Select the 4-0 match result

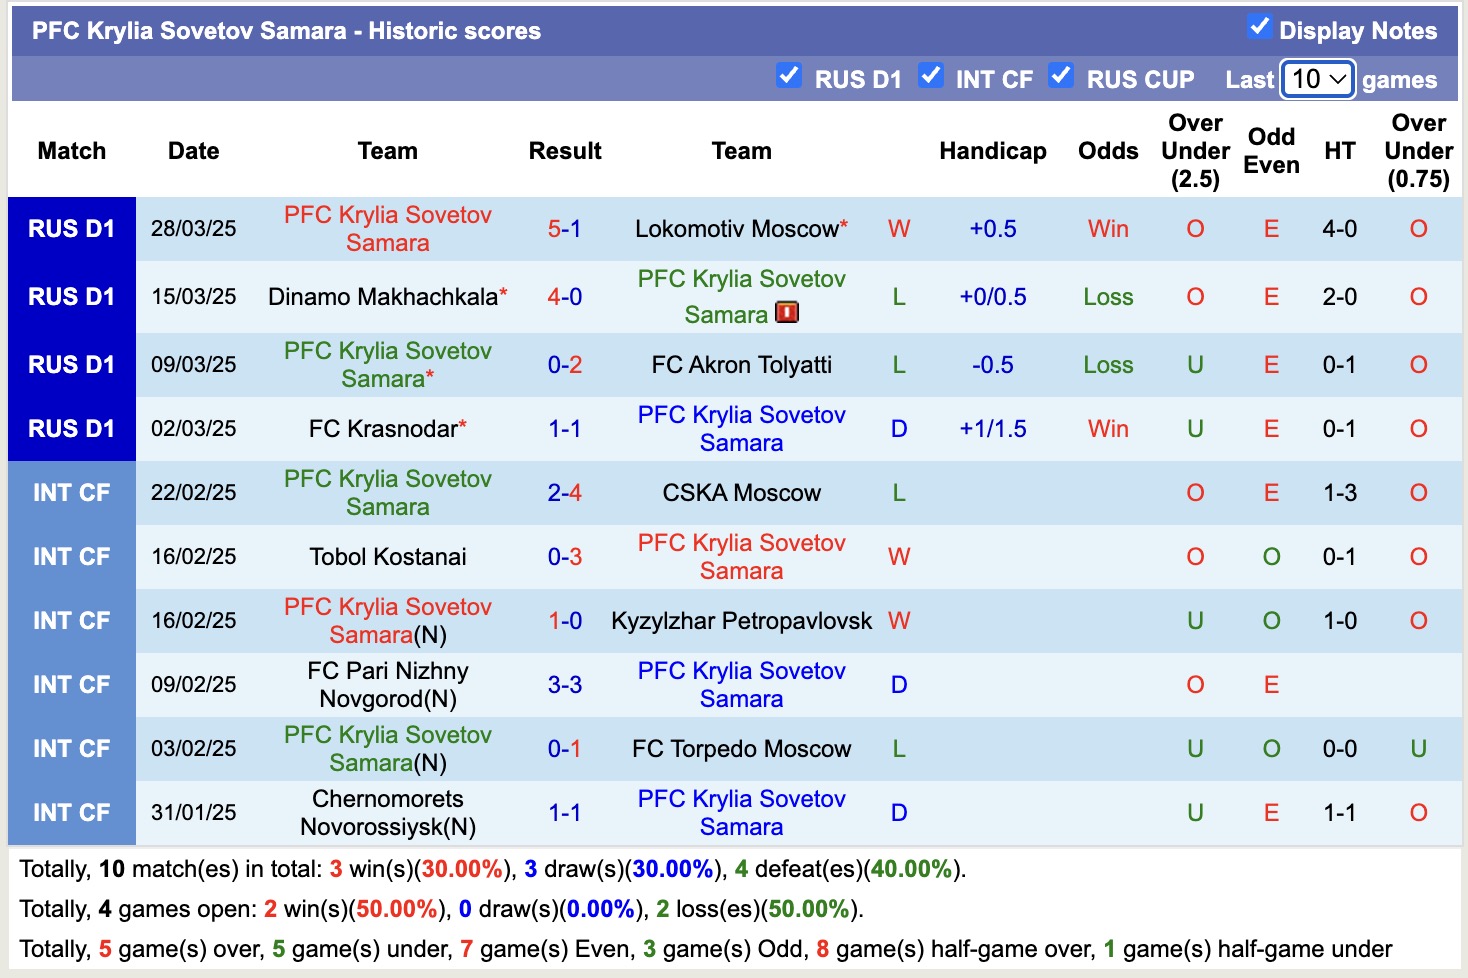[564, 297]
